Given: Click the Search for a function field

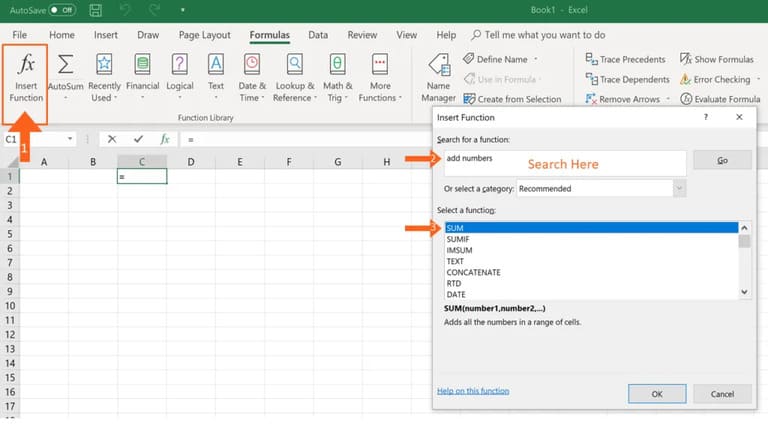Looking at the screenshot, I should pos(565,163).
